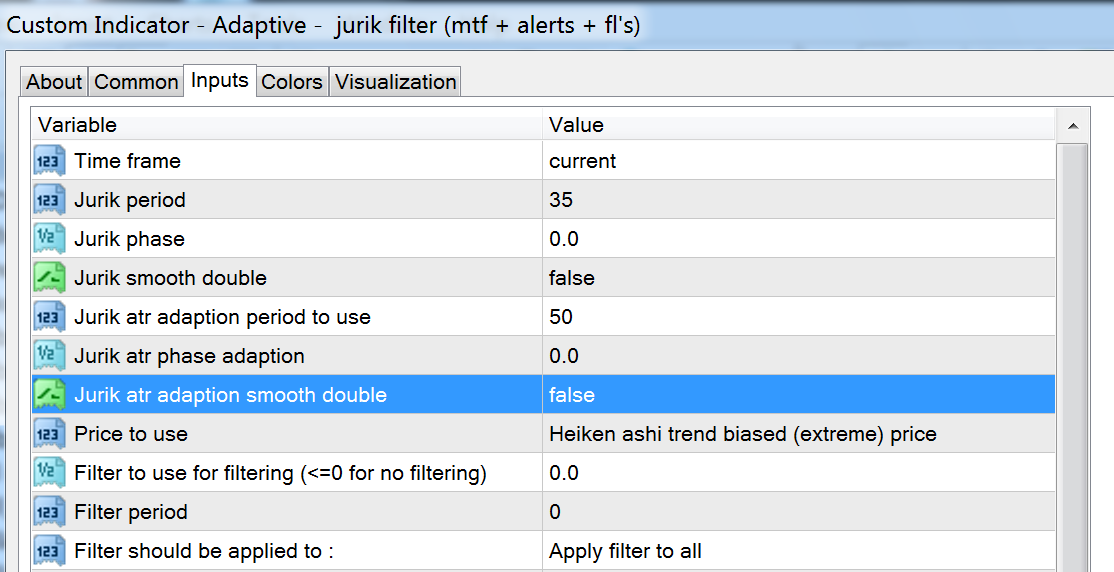The height and width of the screenshot is (572, 1114).
Task: Edit the Jurik period value 35
Action: 561,200
